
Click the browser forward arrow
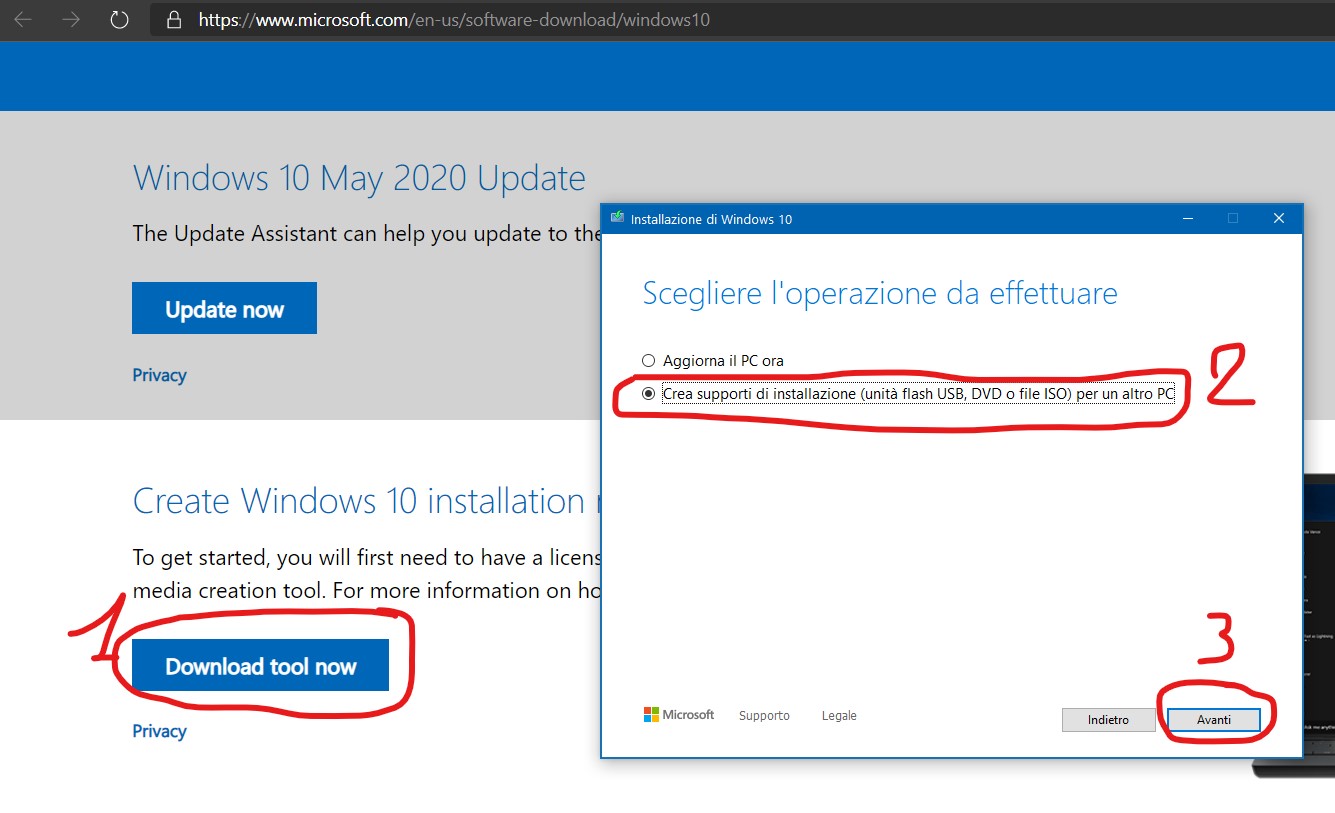coord(71,20)
